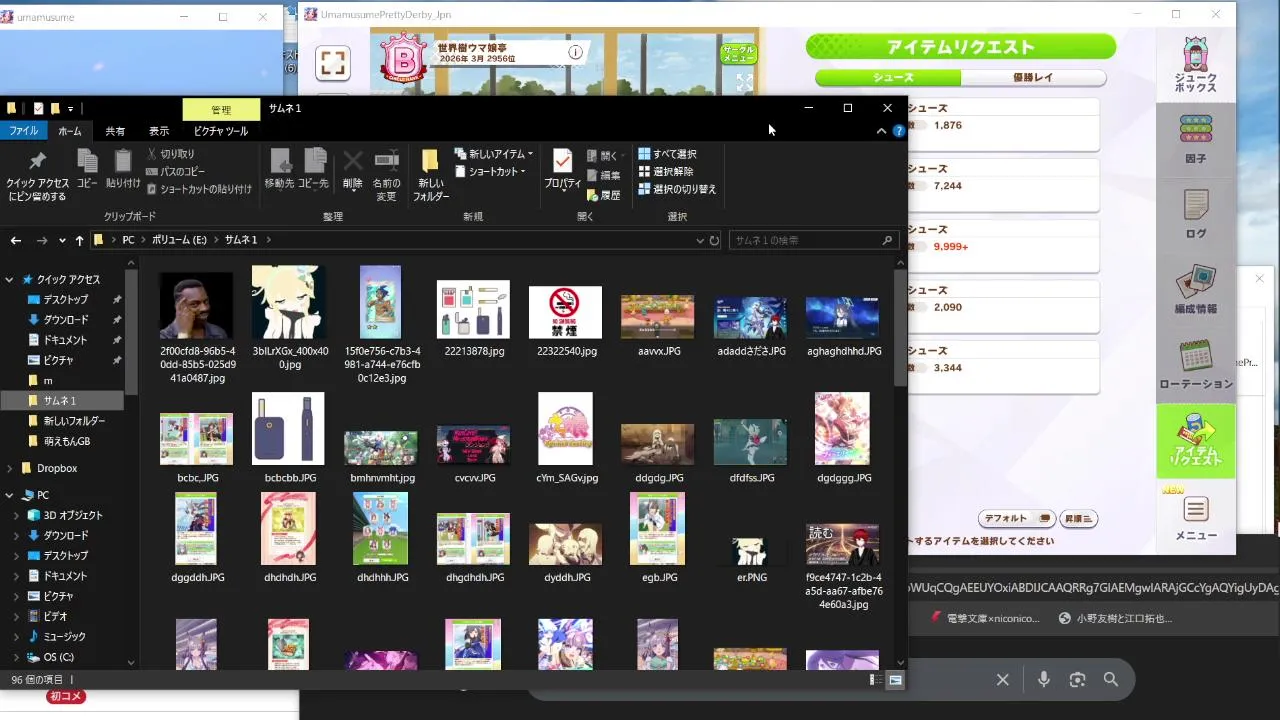The width and height of the screenshot is (1280, 720).
Task: Switch to the large thumbnails view in the status bar
Action: (x=895, y=680)
